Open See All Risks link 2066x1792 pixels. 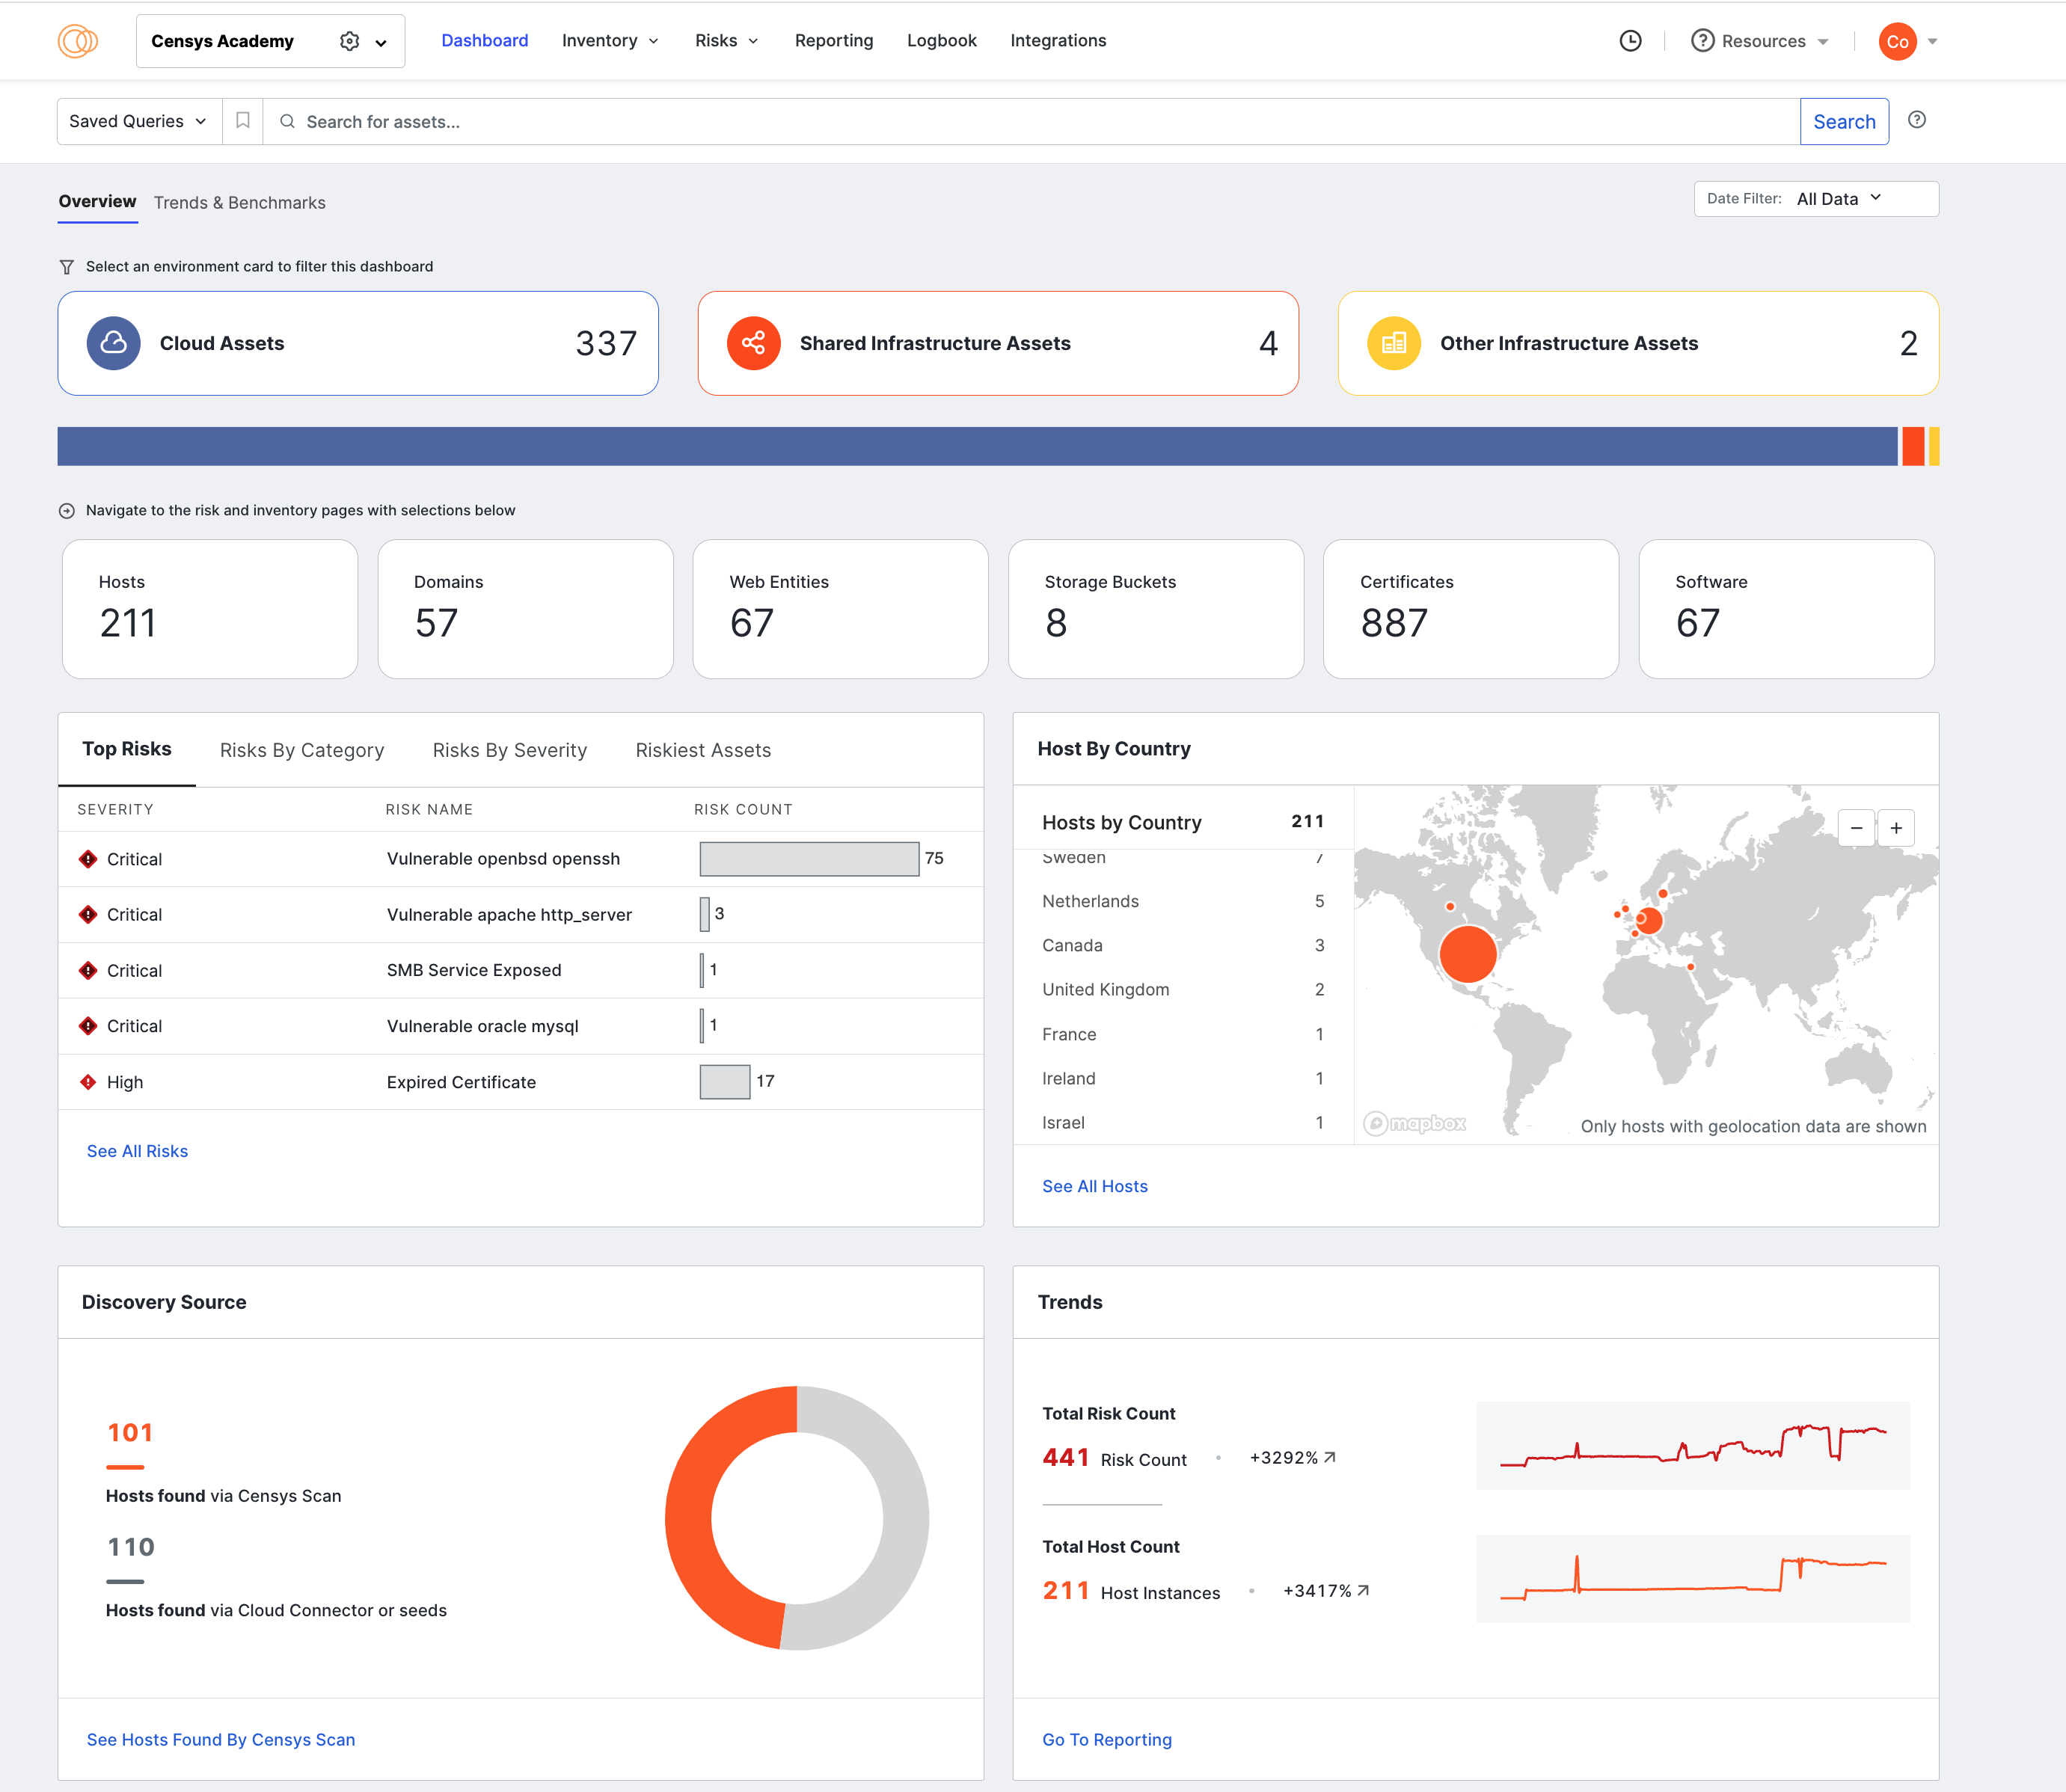137,1151
